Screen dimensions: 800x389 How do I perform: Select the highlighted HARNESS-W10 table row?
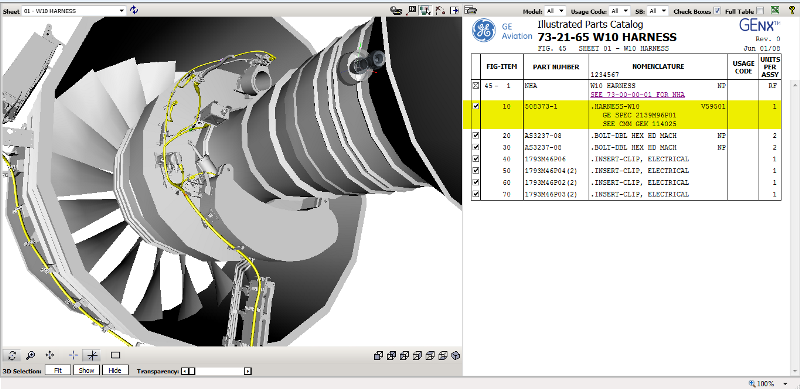[x=626, y=115]
